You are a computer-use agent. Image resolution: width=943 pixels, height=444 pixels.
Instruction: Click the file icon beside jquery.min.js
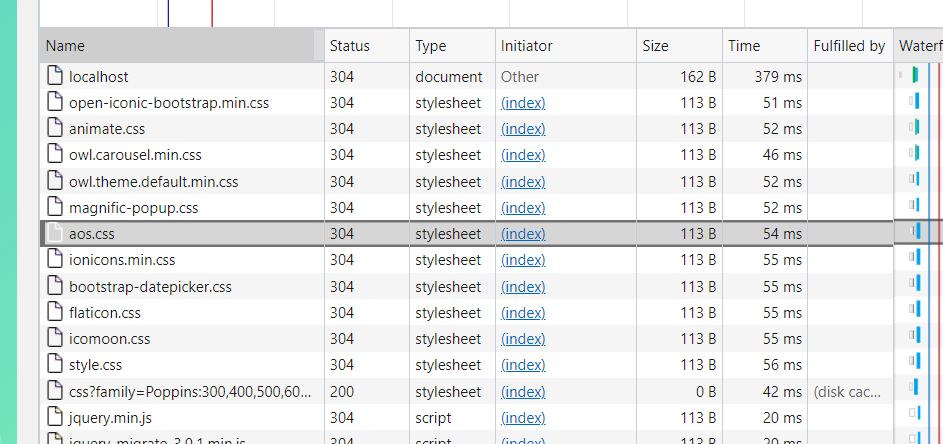(55, 417)
